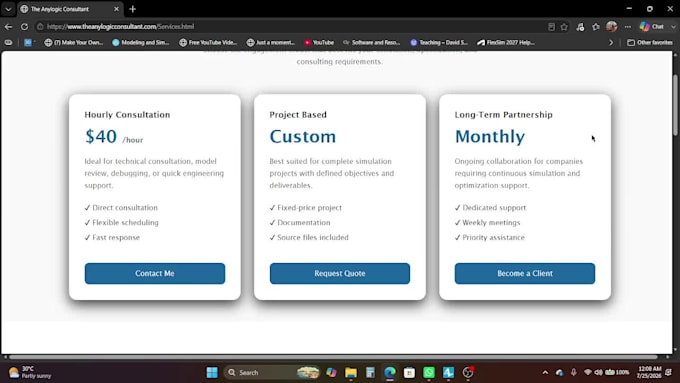This screenshot has height=383, width=680.
Task: Click the Priority assistance feature
Action: click(489, 237)
